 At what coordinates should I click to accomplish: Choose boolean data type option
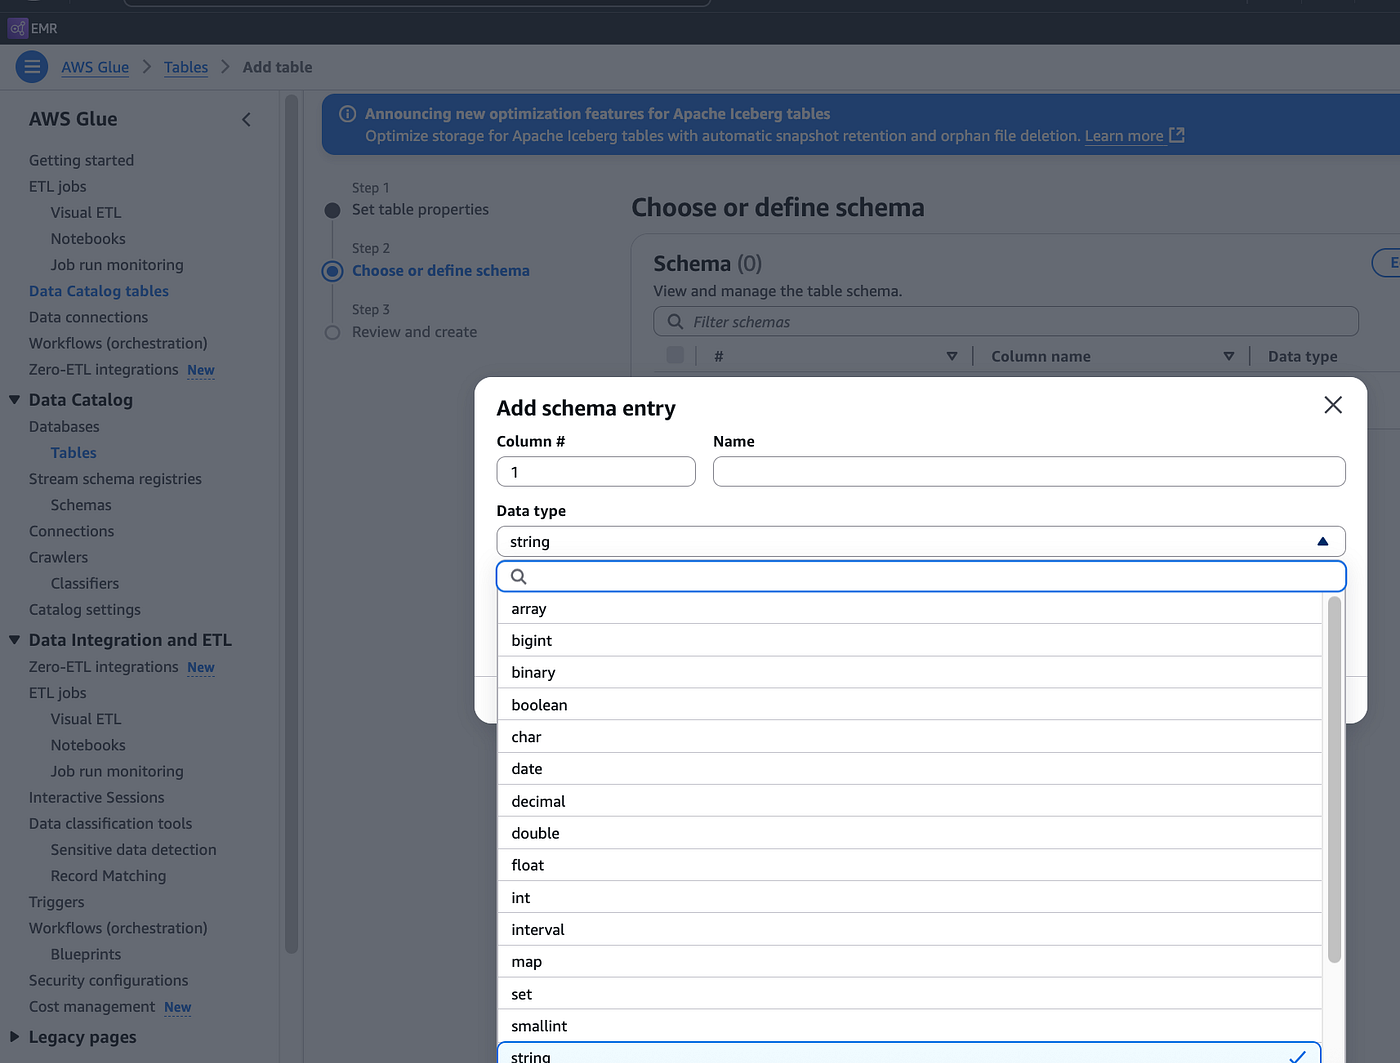point(910,705)
